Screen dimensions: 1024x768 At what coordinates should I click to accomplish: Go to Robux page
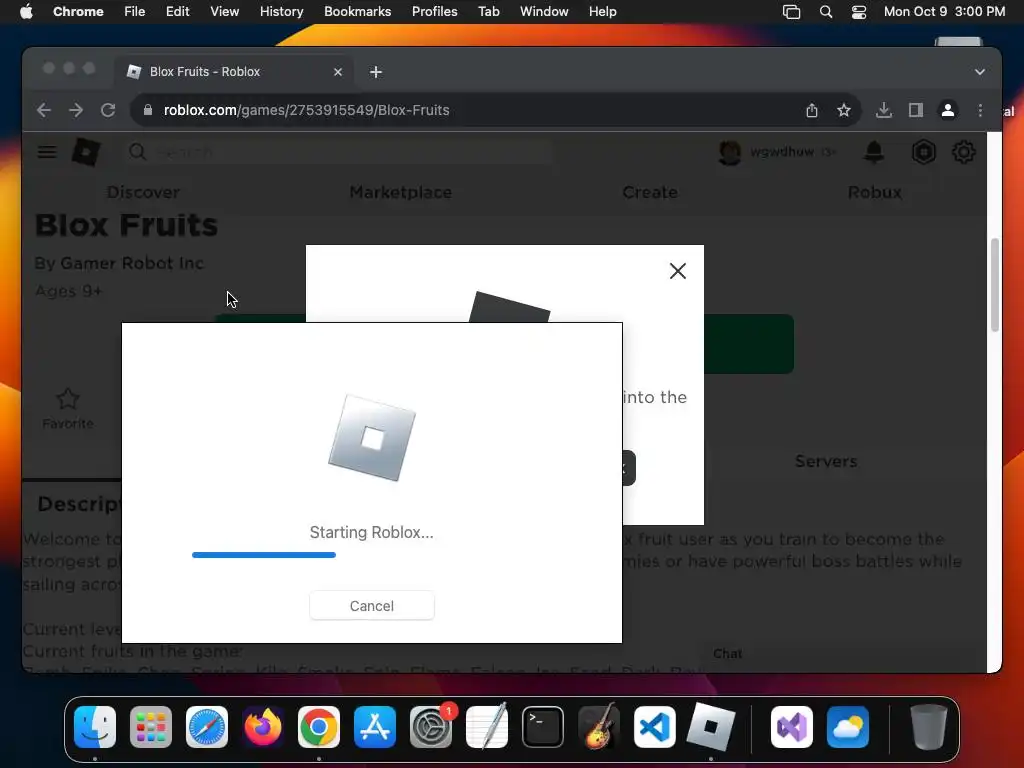pyautogui.click(x=874, y=192)
